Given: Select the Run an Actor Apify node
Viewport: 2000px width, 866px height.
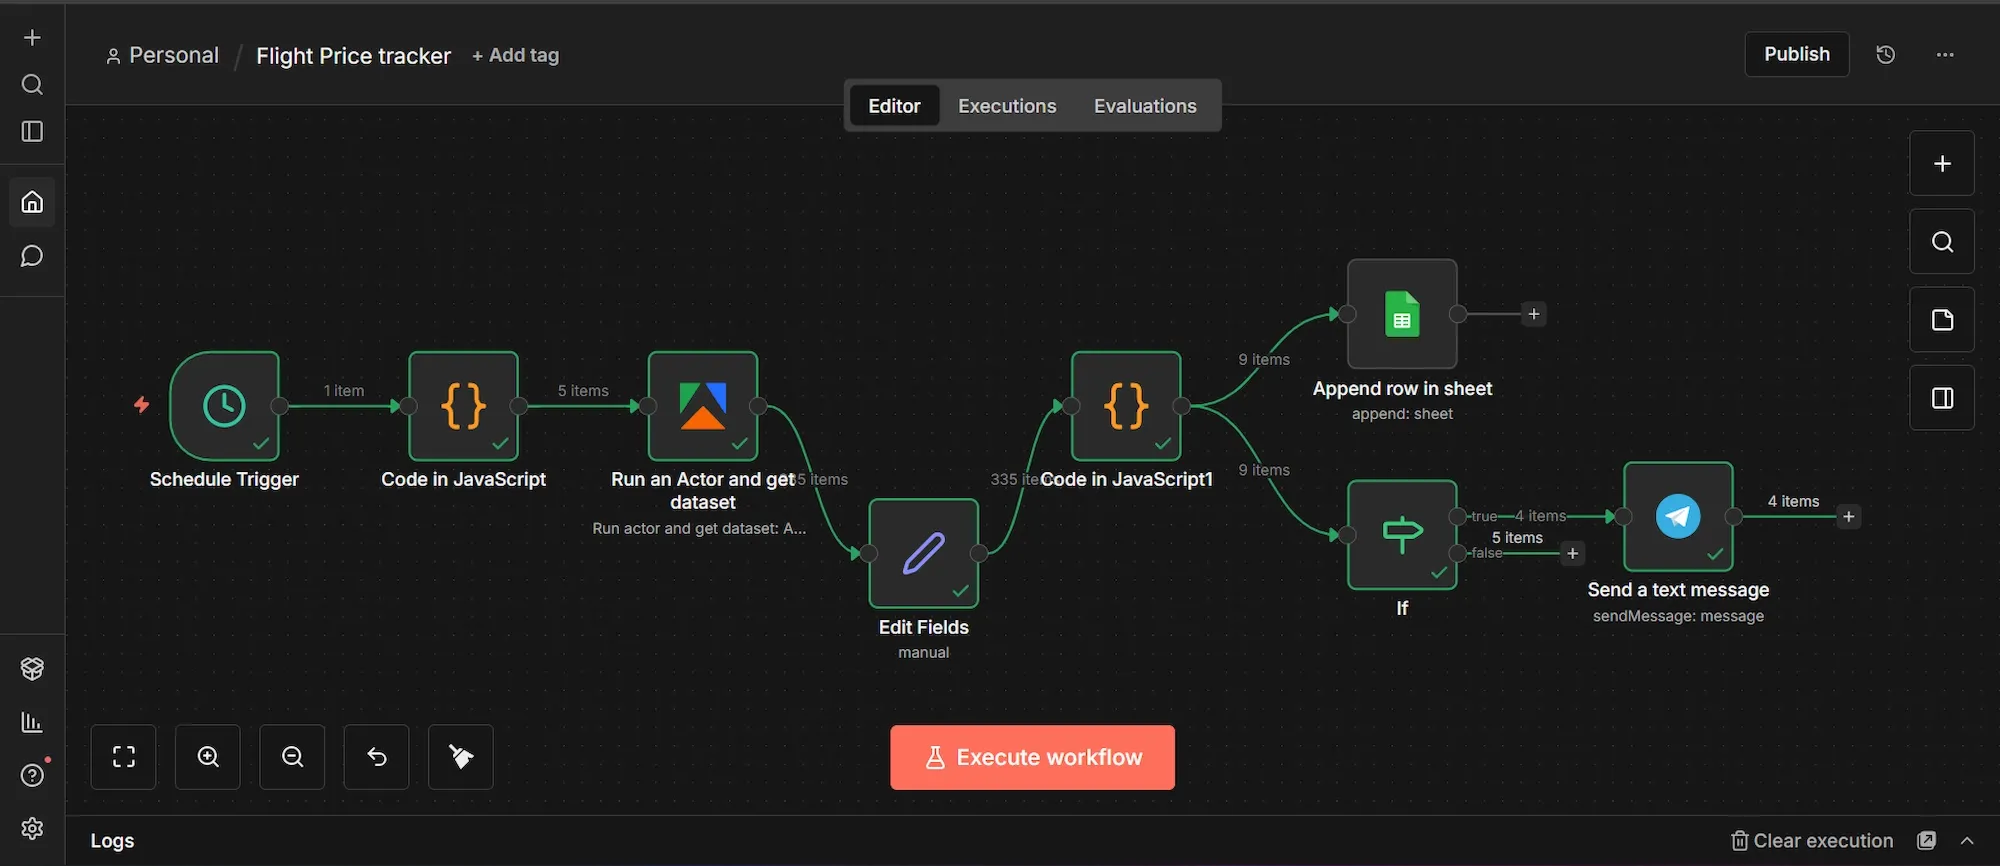Looking at the screenshot, I should point(703,406).
